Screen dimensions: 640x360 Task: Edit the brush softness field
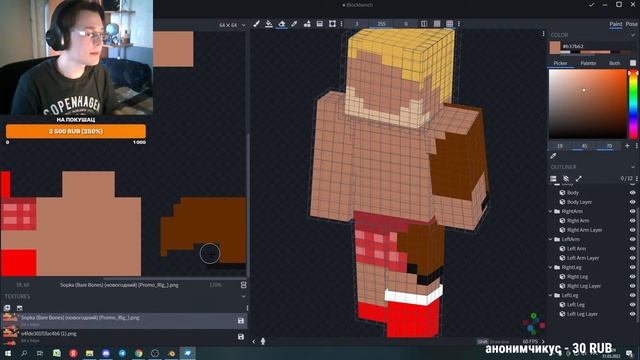point(406,24)
